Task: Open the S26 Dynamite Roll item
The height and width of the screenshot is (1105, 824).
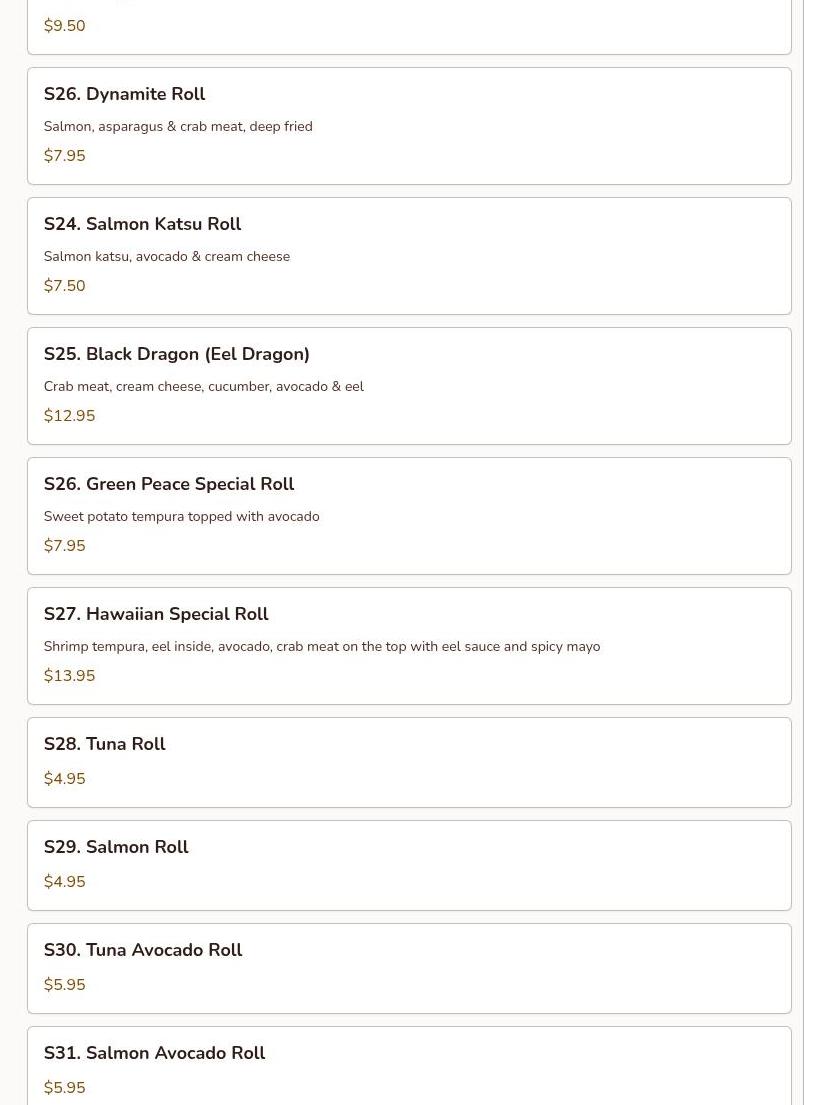Action: [124, 94]
